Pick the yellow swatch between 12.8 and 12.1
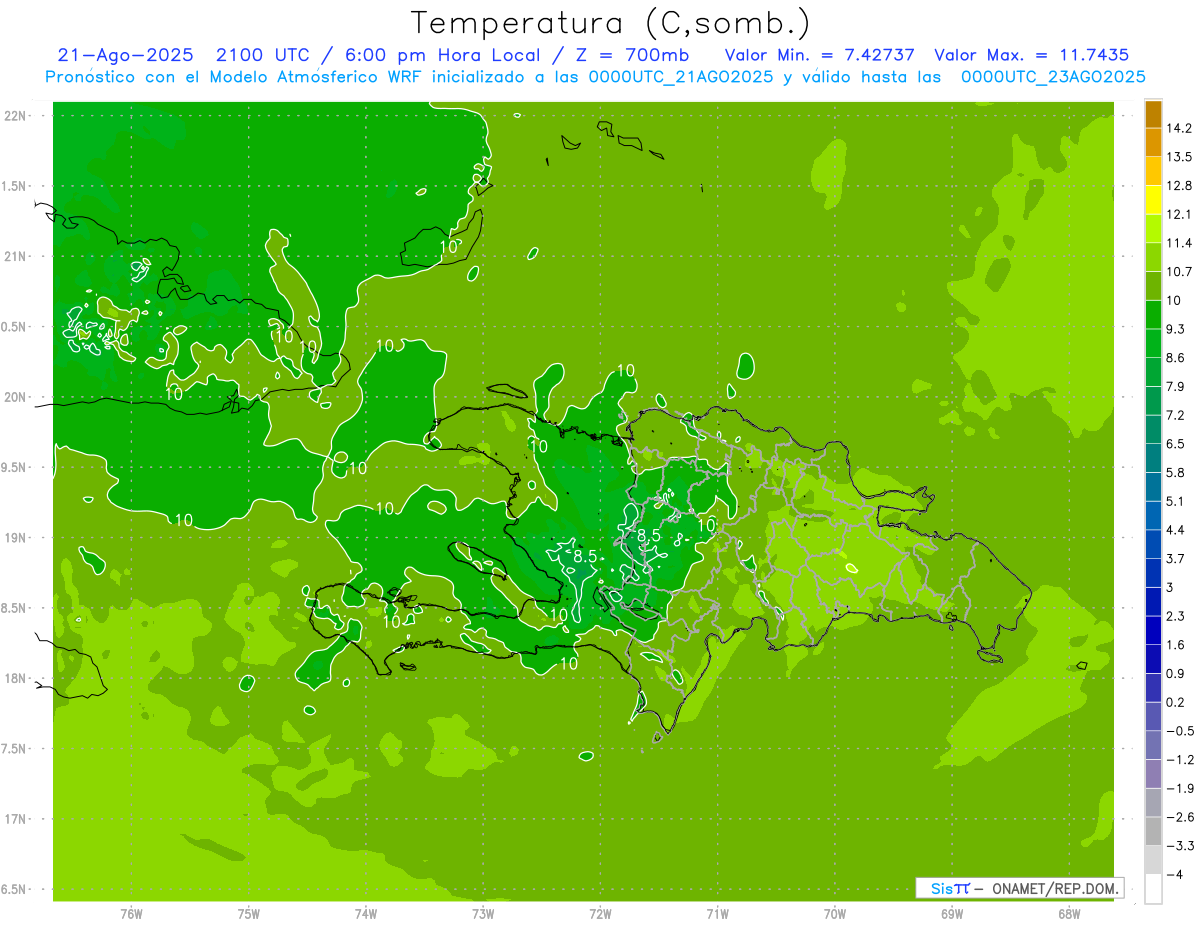Viewport: 1200px width, 927px height. click(x=1153, y=200)
